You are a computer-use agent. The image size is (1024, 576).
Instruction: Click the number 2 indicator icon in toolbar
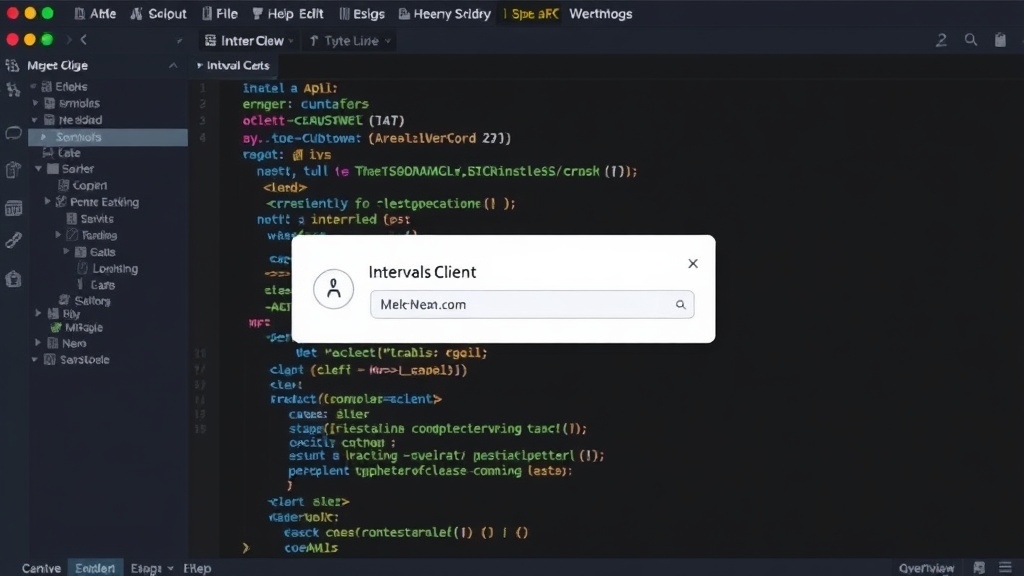[941, 40]
